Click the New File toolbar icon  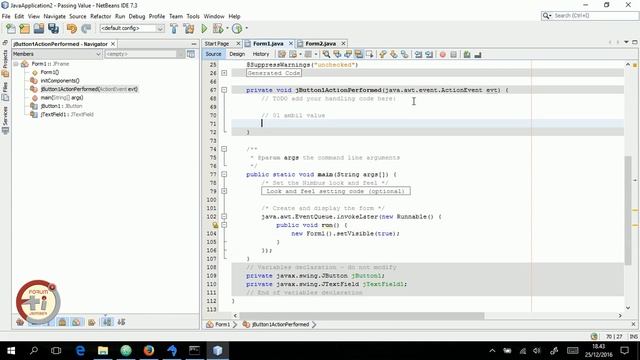[x=11, y=28]
